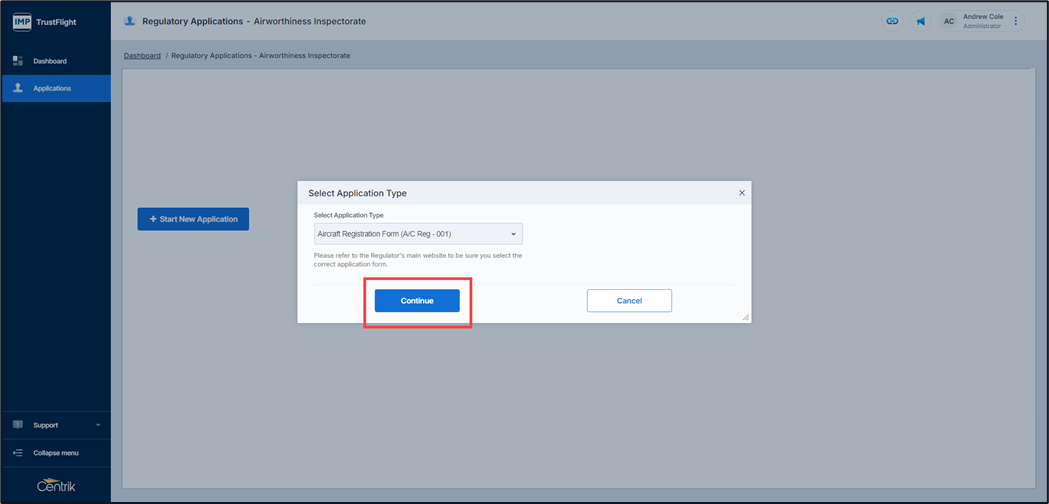Click the Continue button
Screen dimensions: 1049x504
pyautogui.click(x=417, y=301)
